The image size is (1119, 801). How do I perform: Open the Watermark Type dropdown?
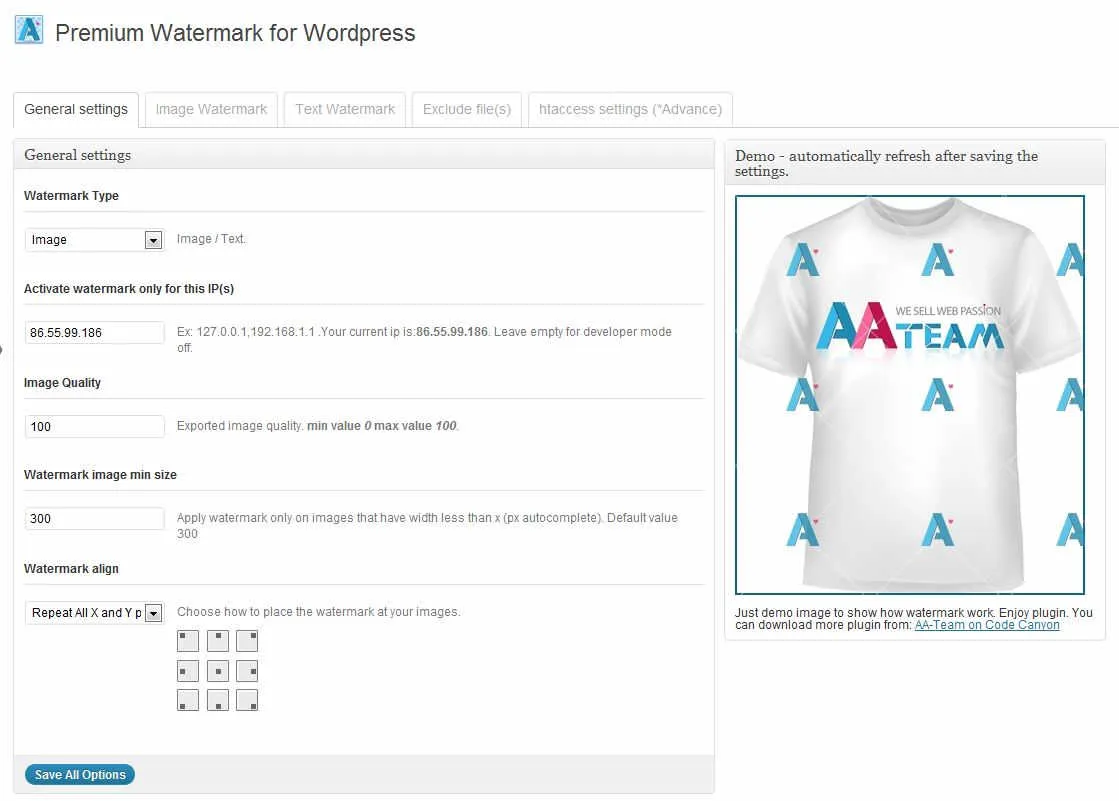(94, 240)
